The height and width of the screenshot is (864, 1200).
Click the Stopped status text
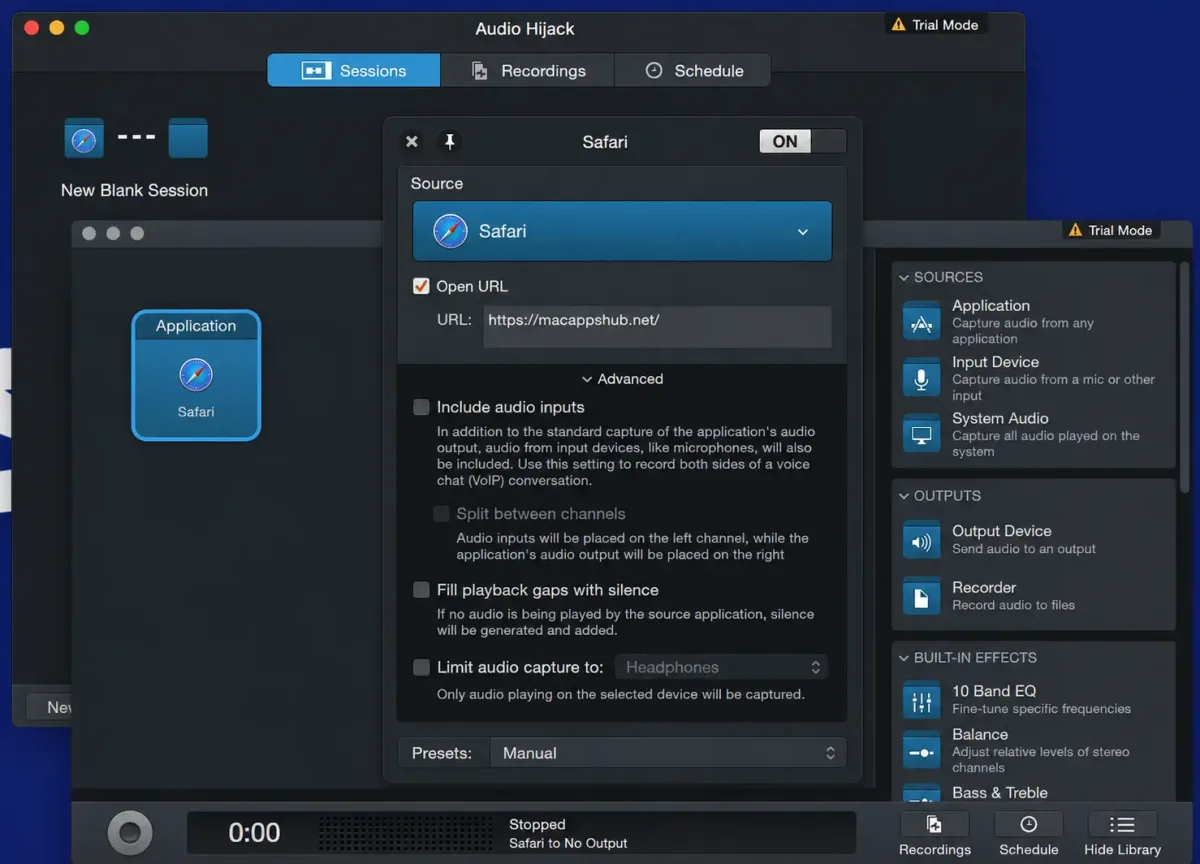point(537,825)
